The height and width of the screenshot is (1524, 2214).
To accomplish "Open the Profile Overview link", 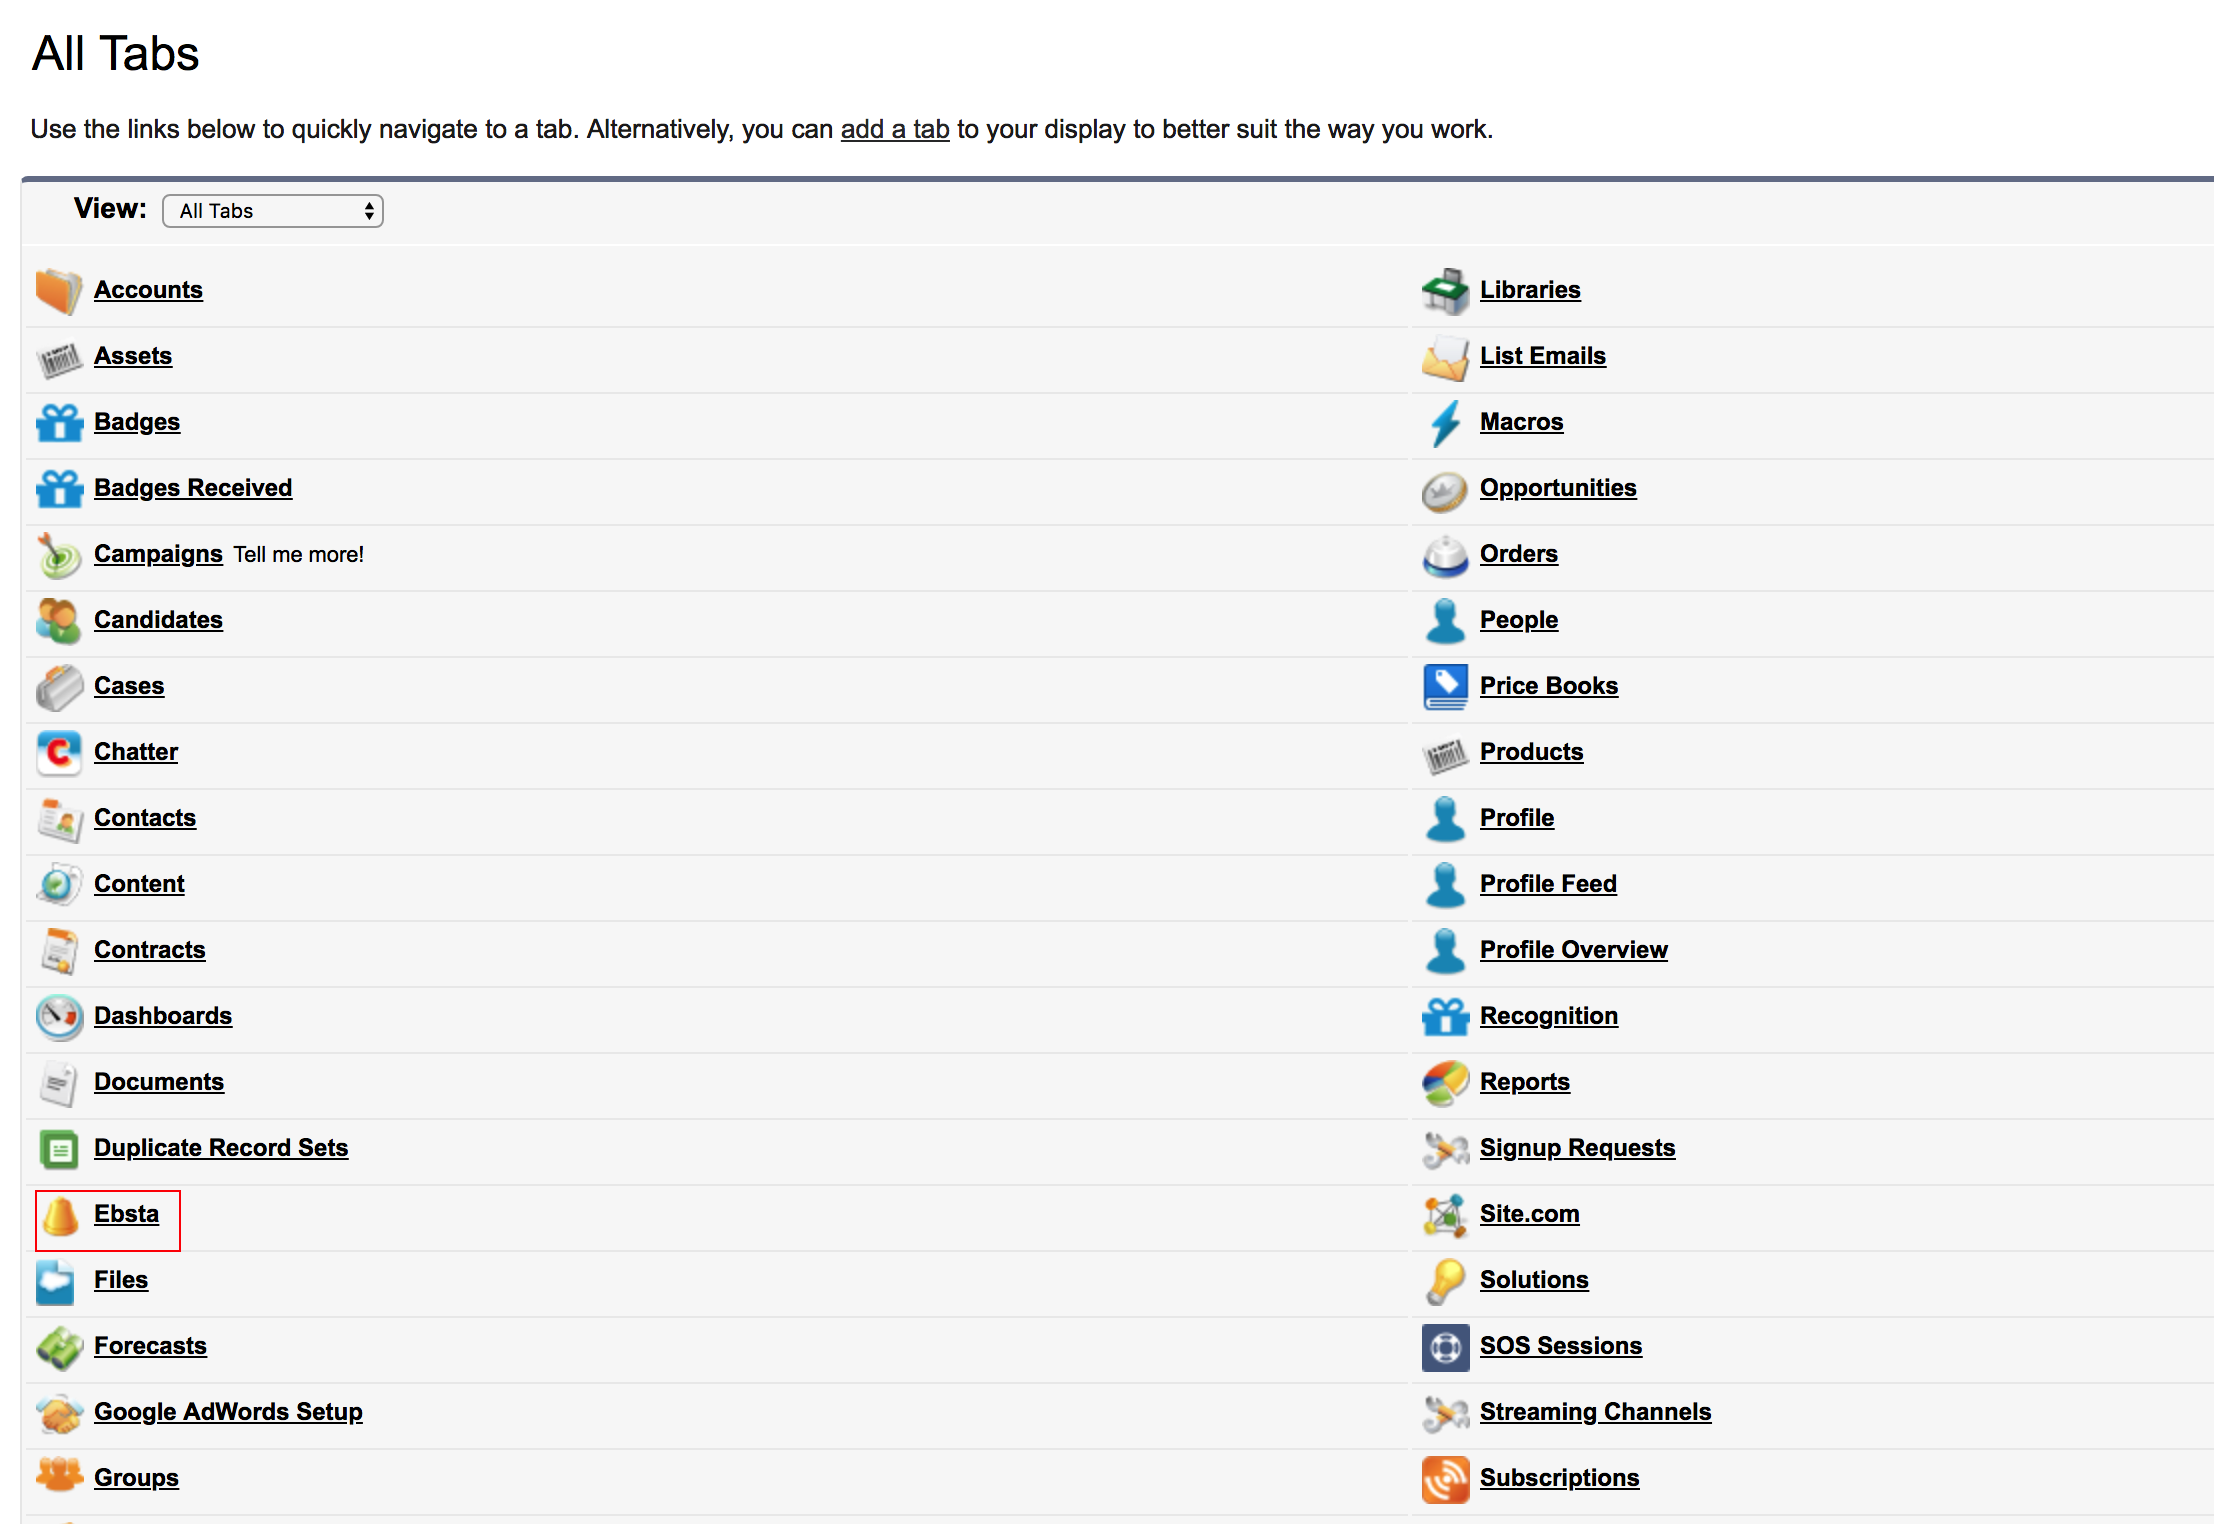I will 1573,950.
